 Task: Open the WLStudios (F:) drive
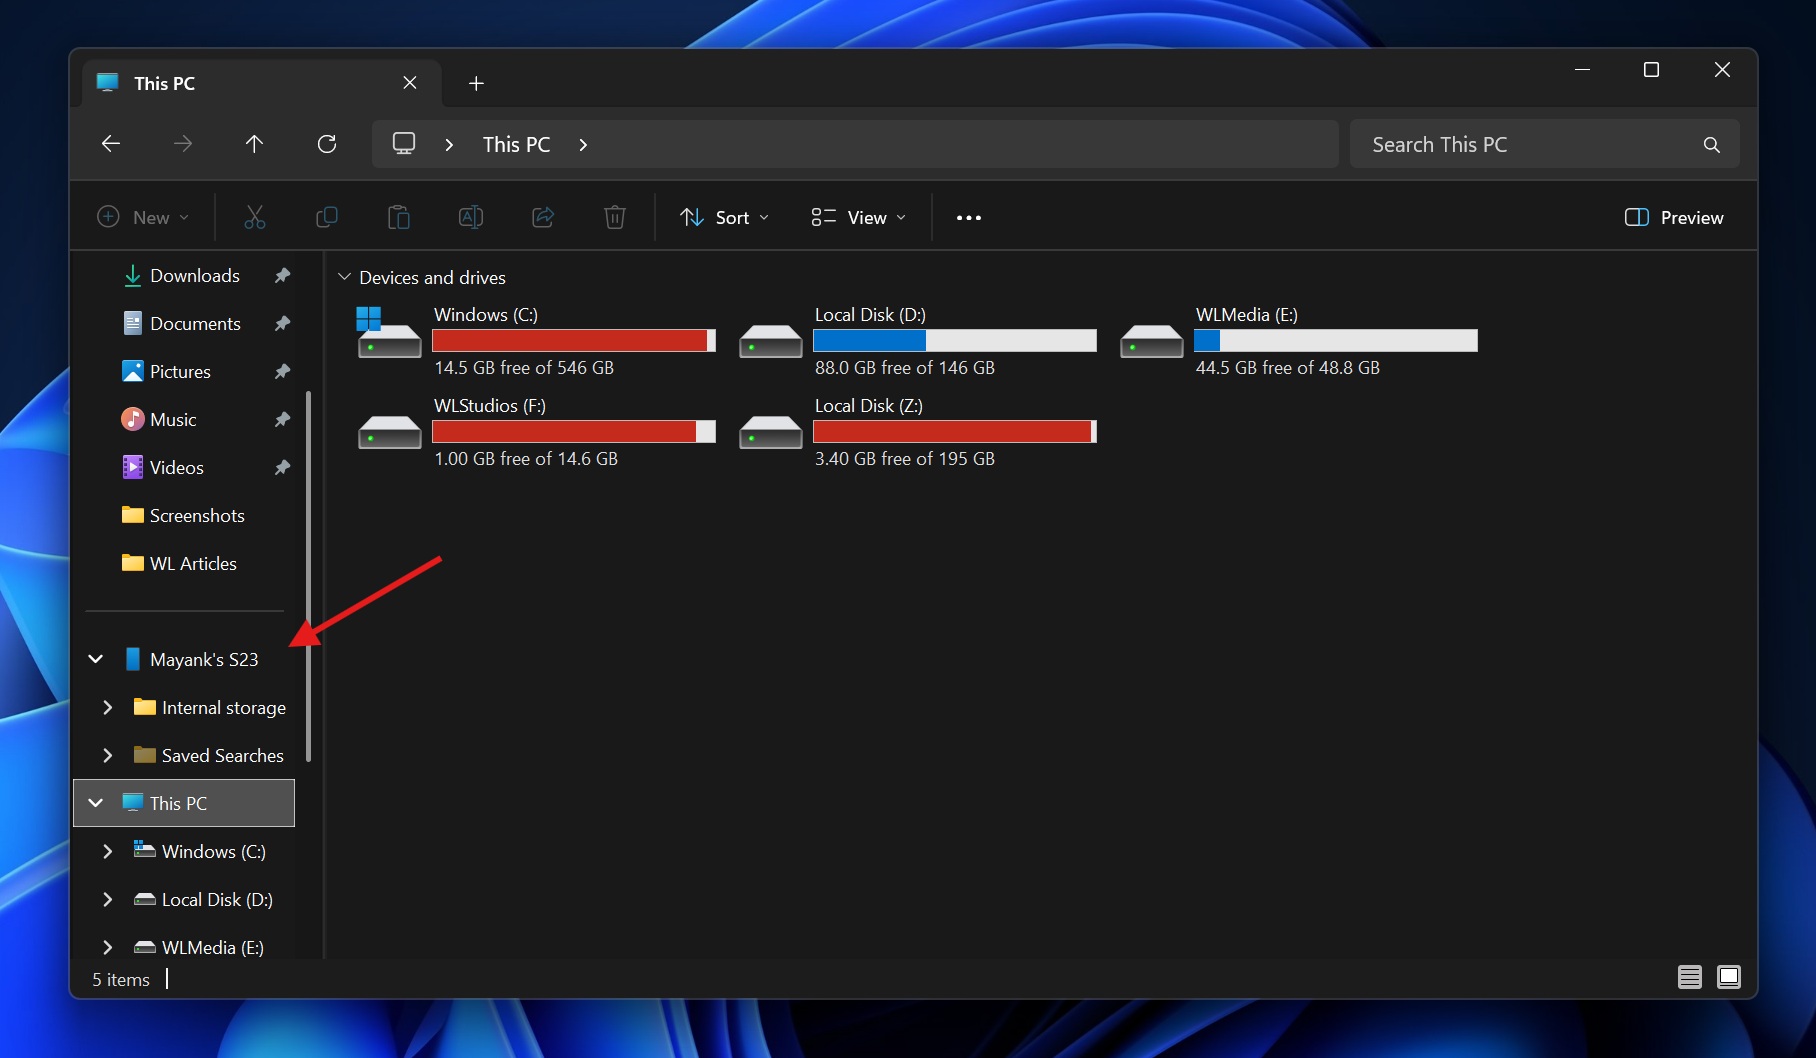pos(489,405)
